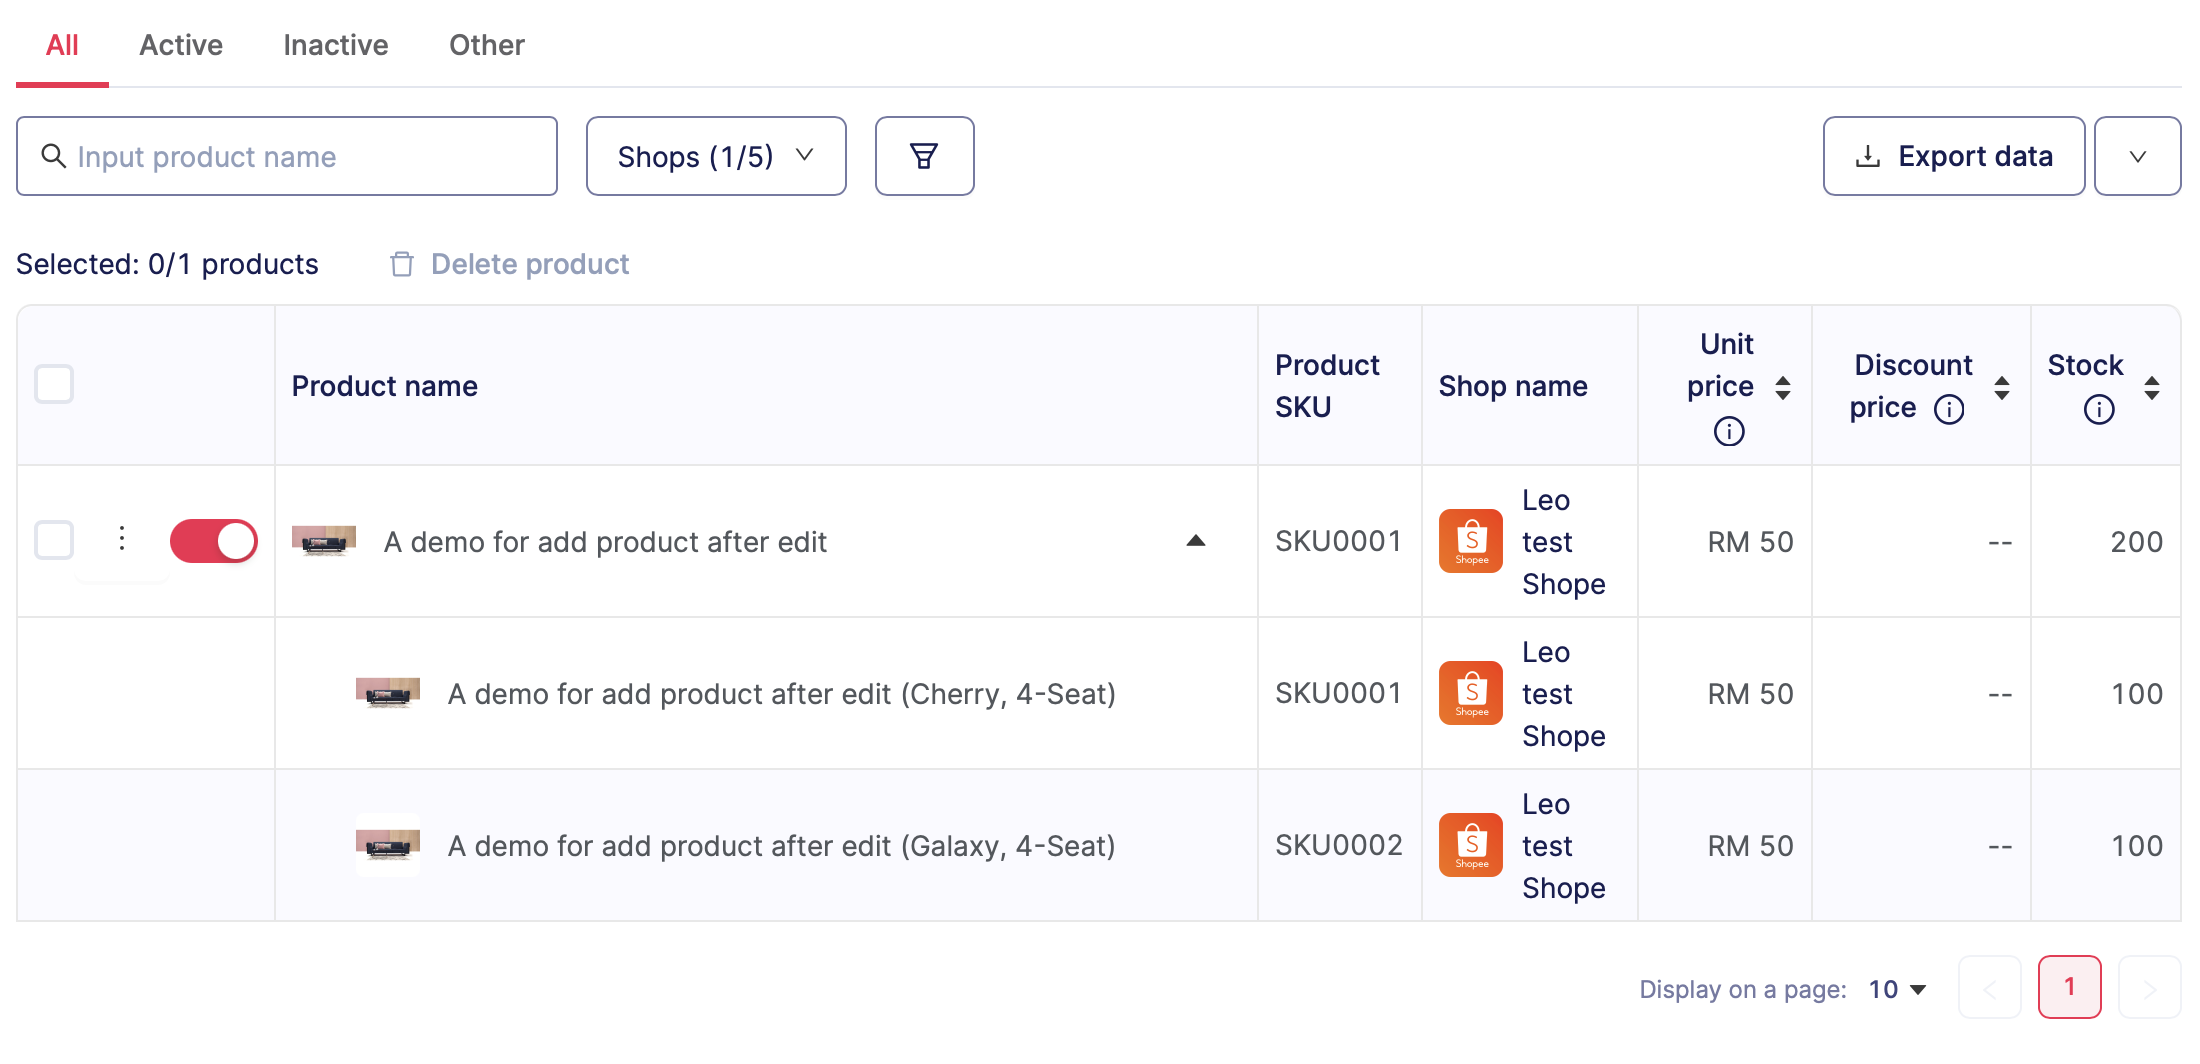Expand the dropdown arrow beside Export data

coord(2137,156)
